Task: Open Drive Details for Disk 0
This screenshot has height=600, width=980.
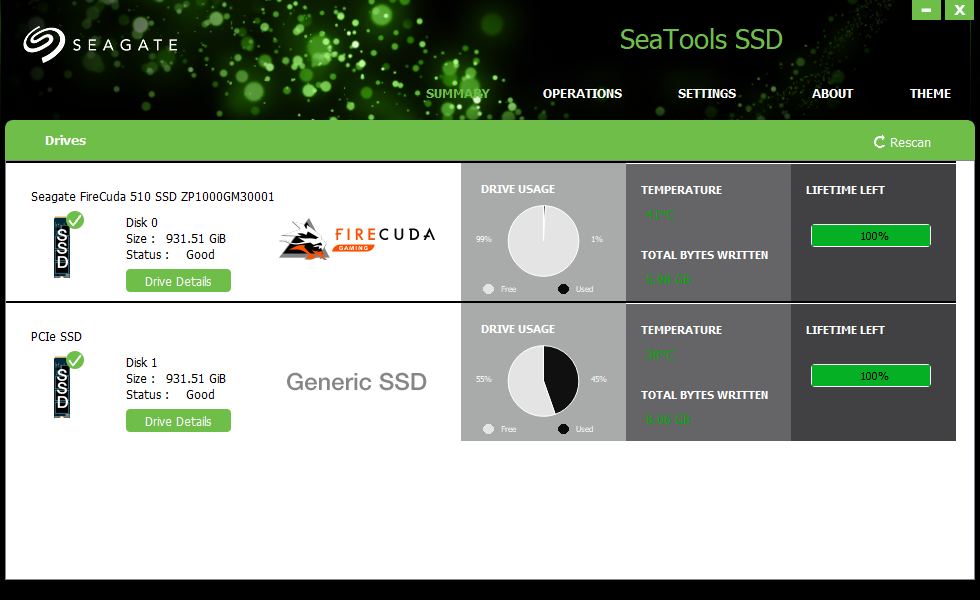Action: pos(178,281)
